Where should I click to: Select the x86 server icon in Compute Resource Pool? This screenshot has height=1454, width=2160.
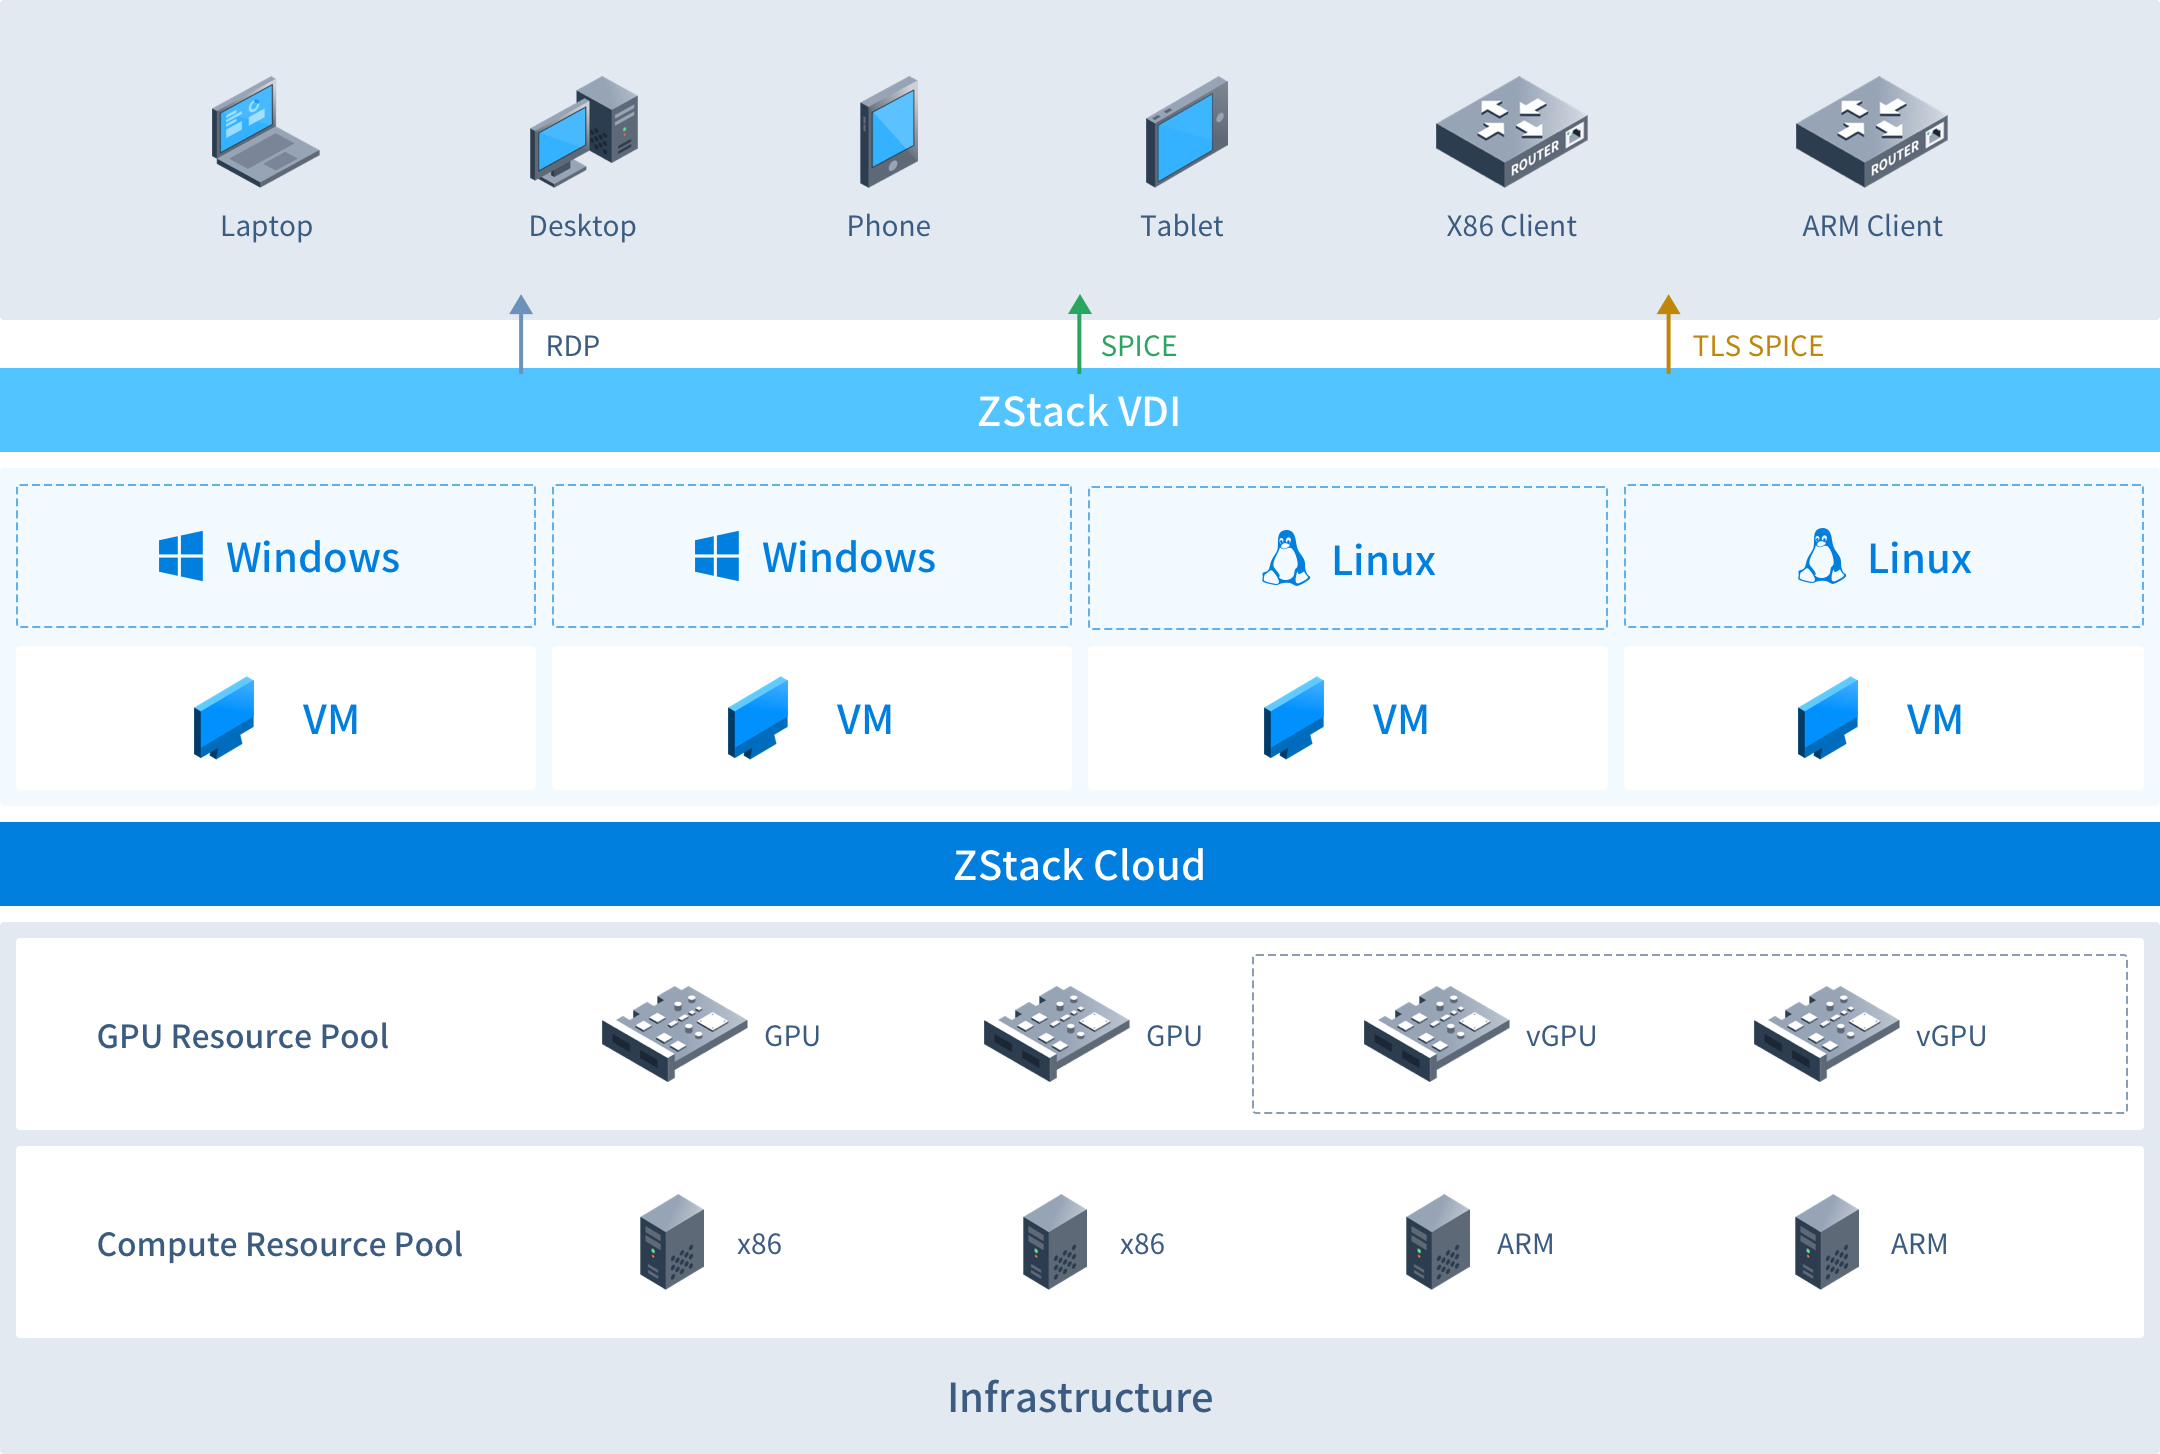coord(672,1244)
